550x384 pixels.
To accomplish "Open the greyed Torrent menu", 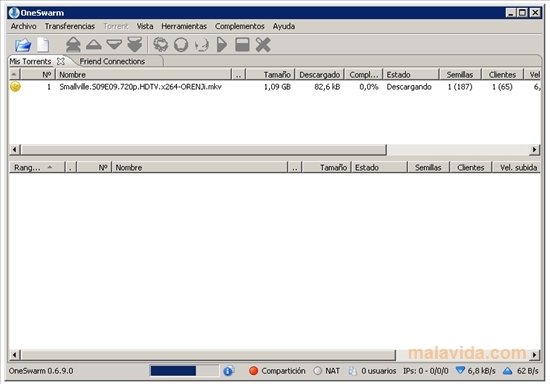I will point(116,26).
